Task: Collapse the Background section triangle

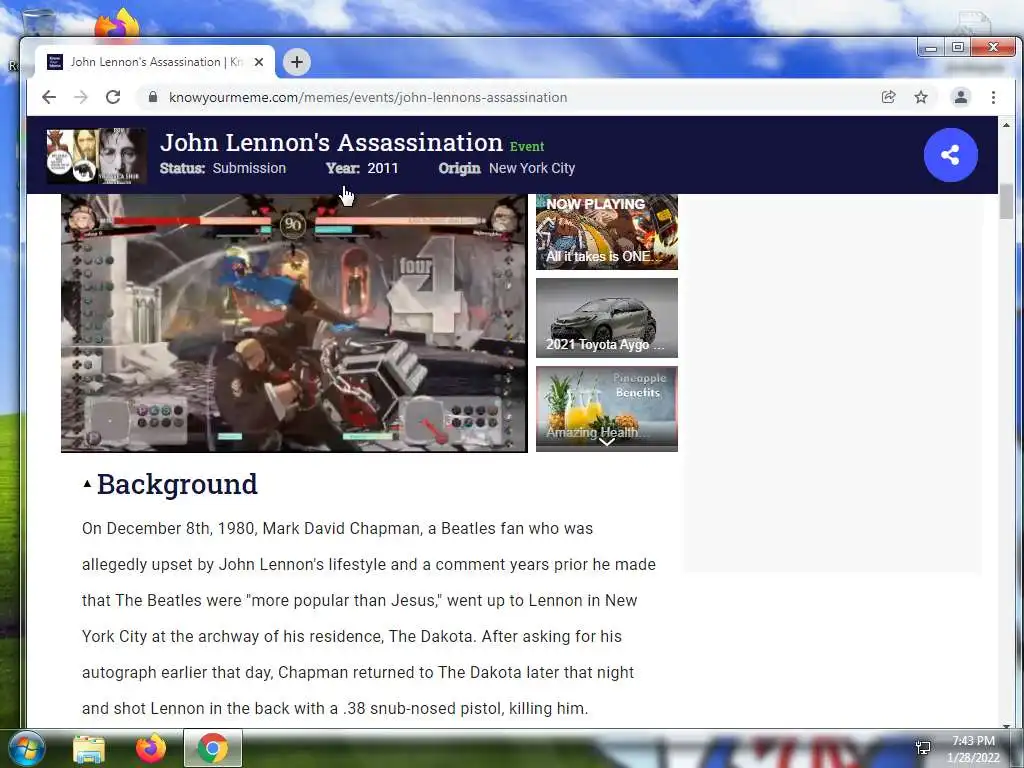Action: point(87,484)
